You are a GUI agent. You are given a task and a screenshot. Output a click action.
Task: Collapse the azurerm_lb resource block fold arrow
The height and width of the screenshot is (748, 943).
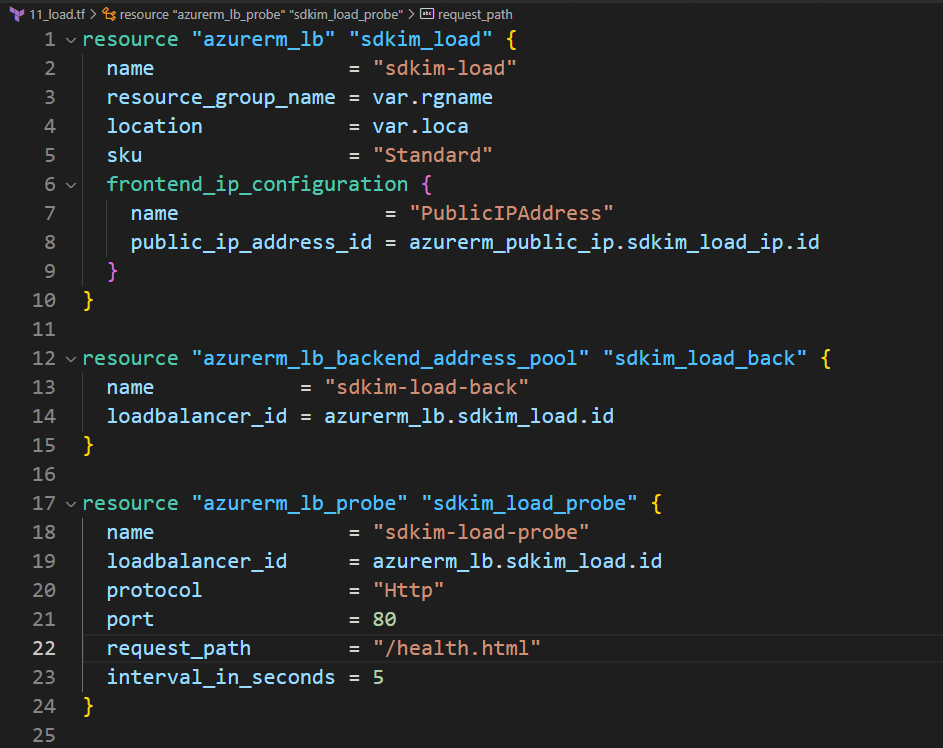click(x=71, y=40)
